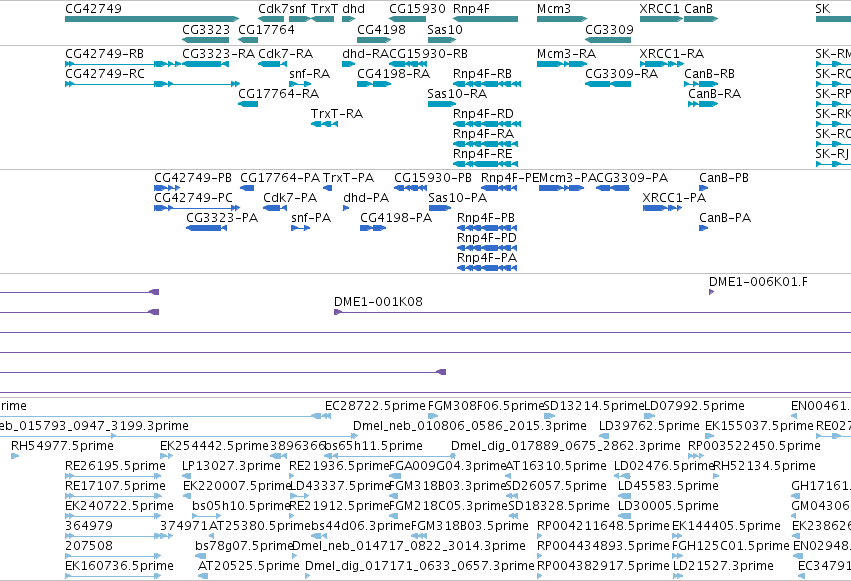
Task: Open the XRCC1-RA transcript
Action: 662,64
